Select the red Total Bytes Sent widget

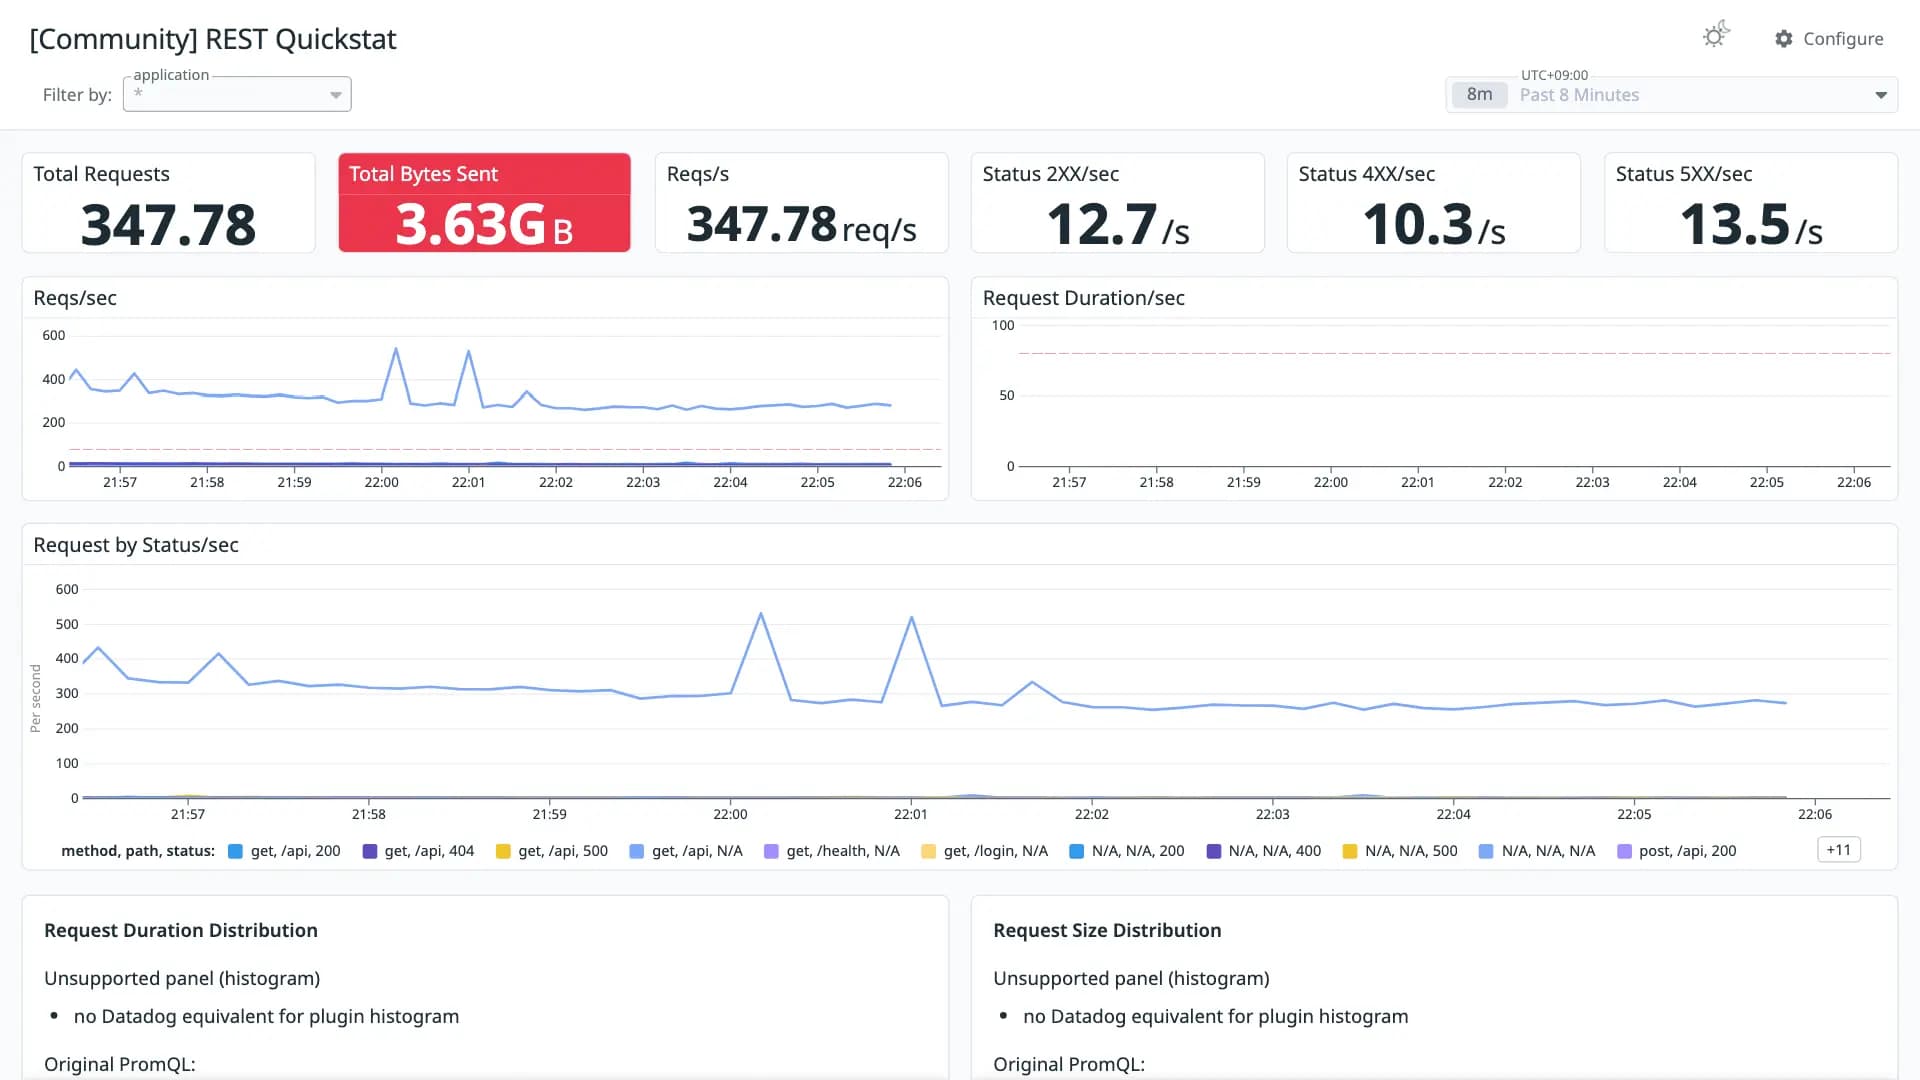tap(484, 202)
